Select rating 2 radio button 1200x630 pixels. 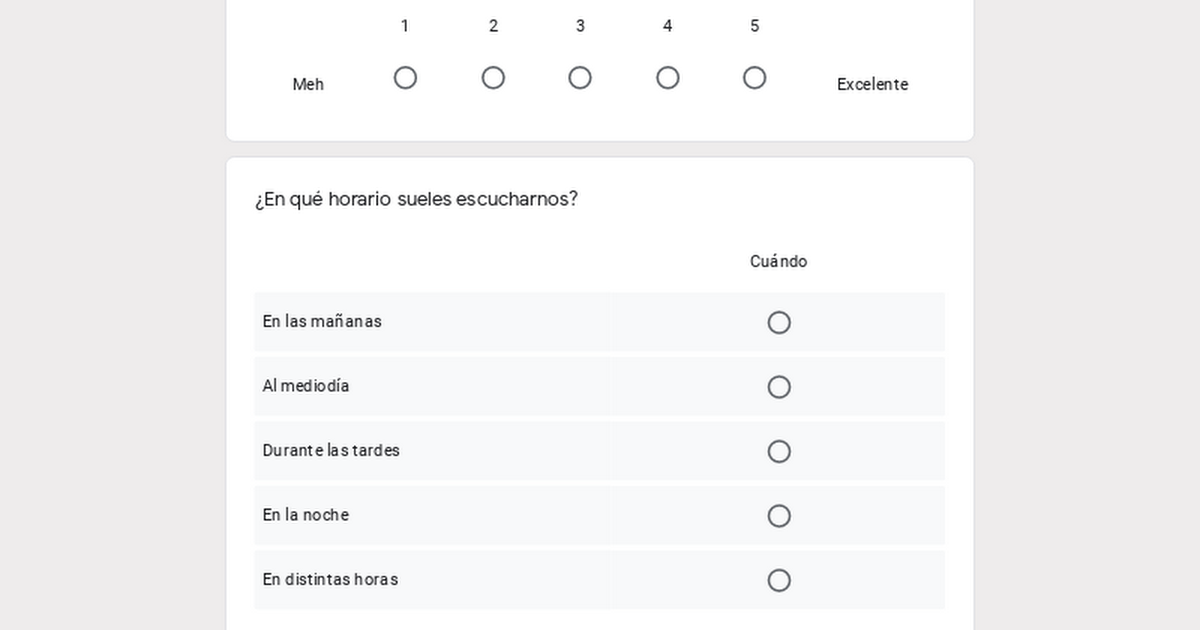[x=493, y=78]
